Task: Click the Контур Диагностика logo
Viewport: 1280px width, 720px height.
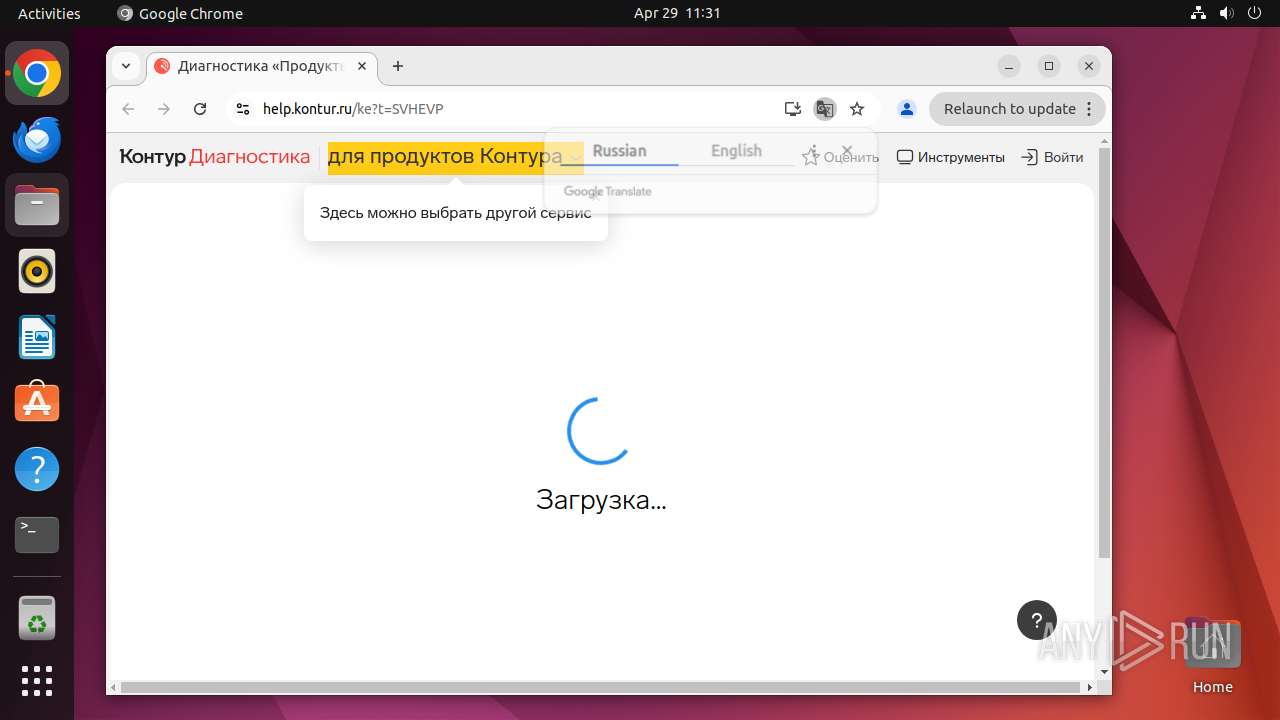Action: tap(215, 157)
